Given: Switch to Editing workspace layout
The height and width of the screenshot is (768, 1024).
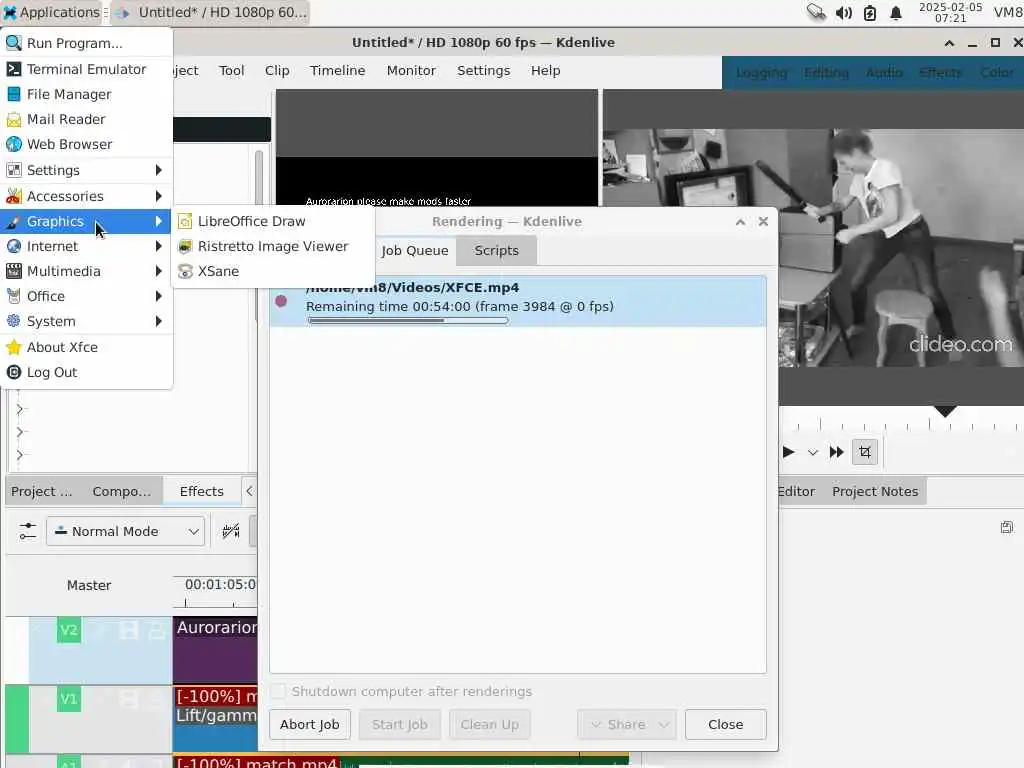Looking at the screenshot, I should pyautogui.click(x=826, y=72).
